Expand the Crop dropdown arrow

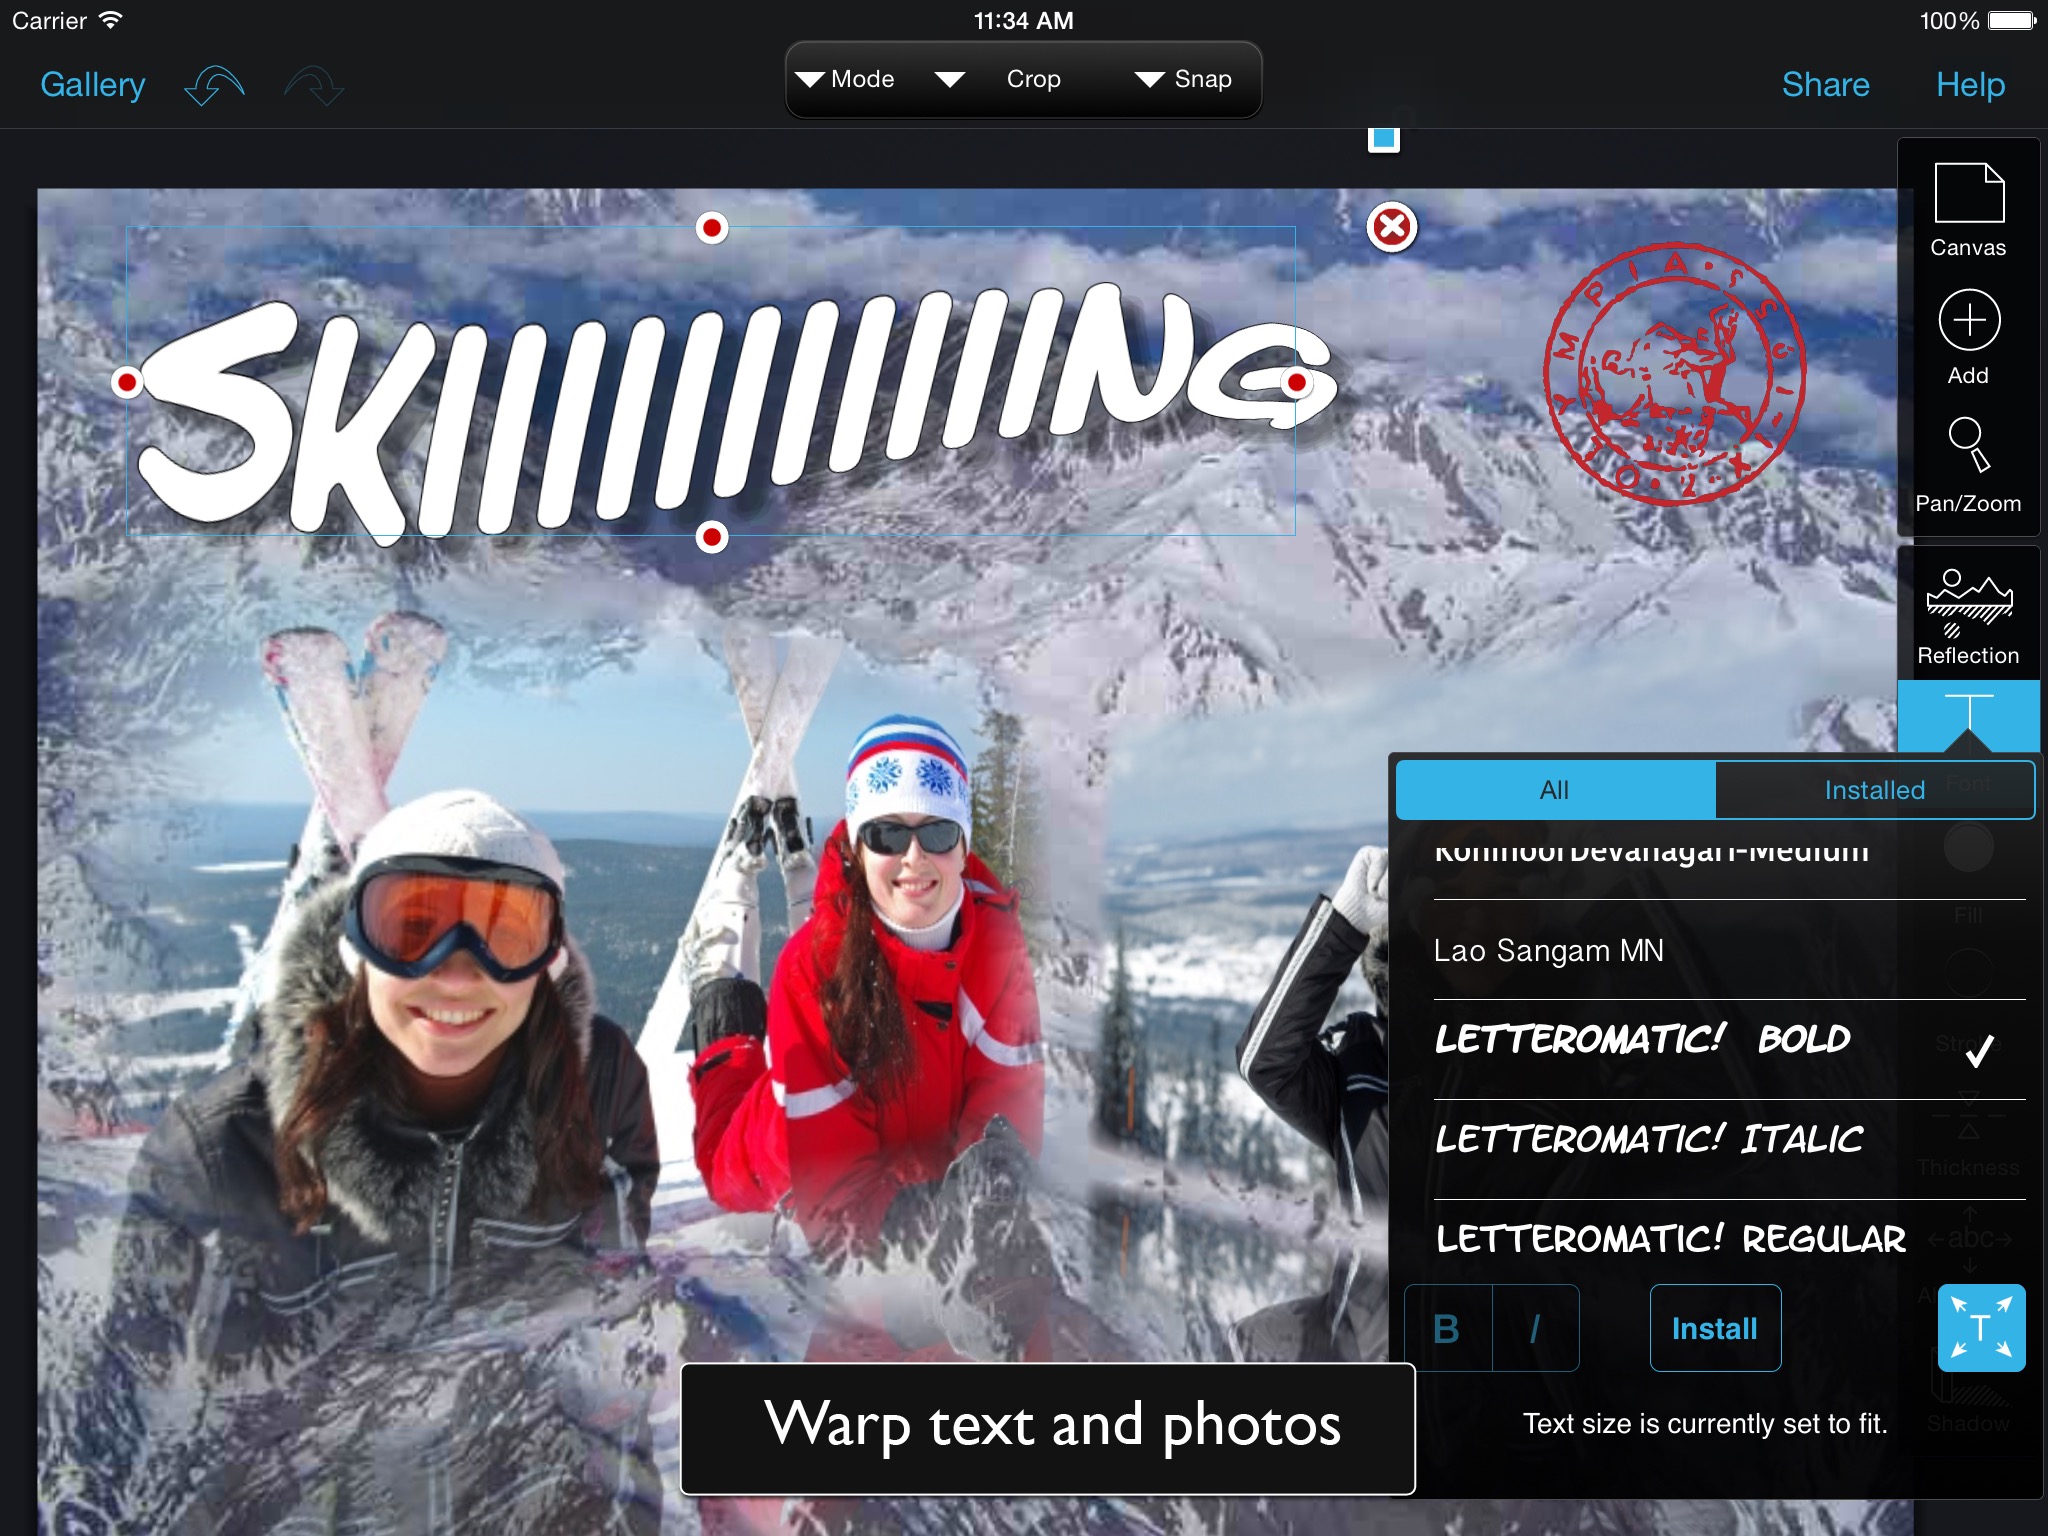pyautogui.click(x=950, y=80)
